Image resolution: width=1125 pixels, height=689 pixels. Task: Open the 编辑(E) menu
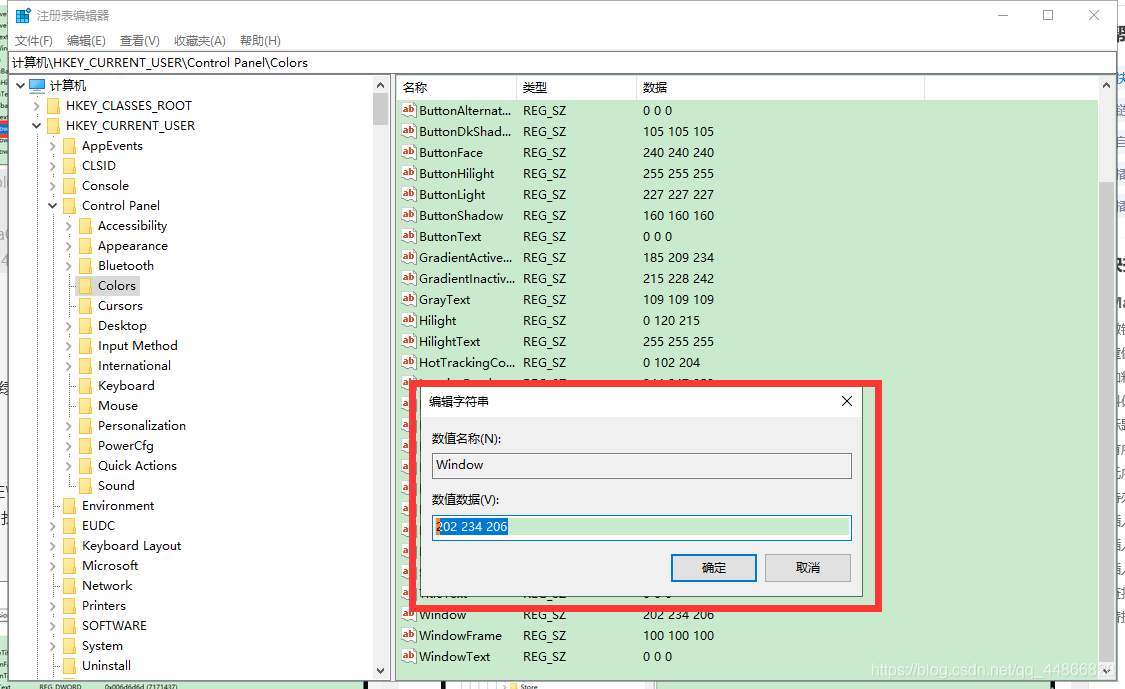[86, 40]
